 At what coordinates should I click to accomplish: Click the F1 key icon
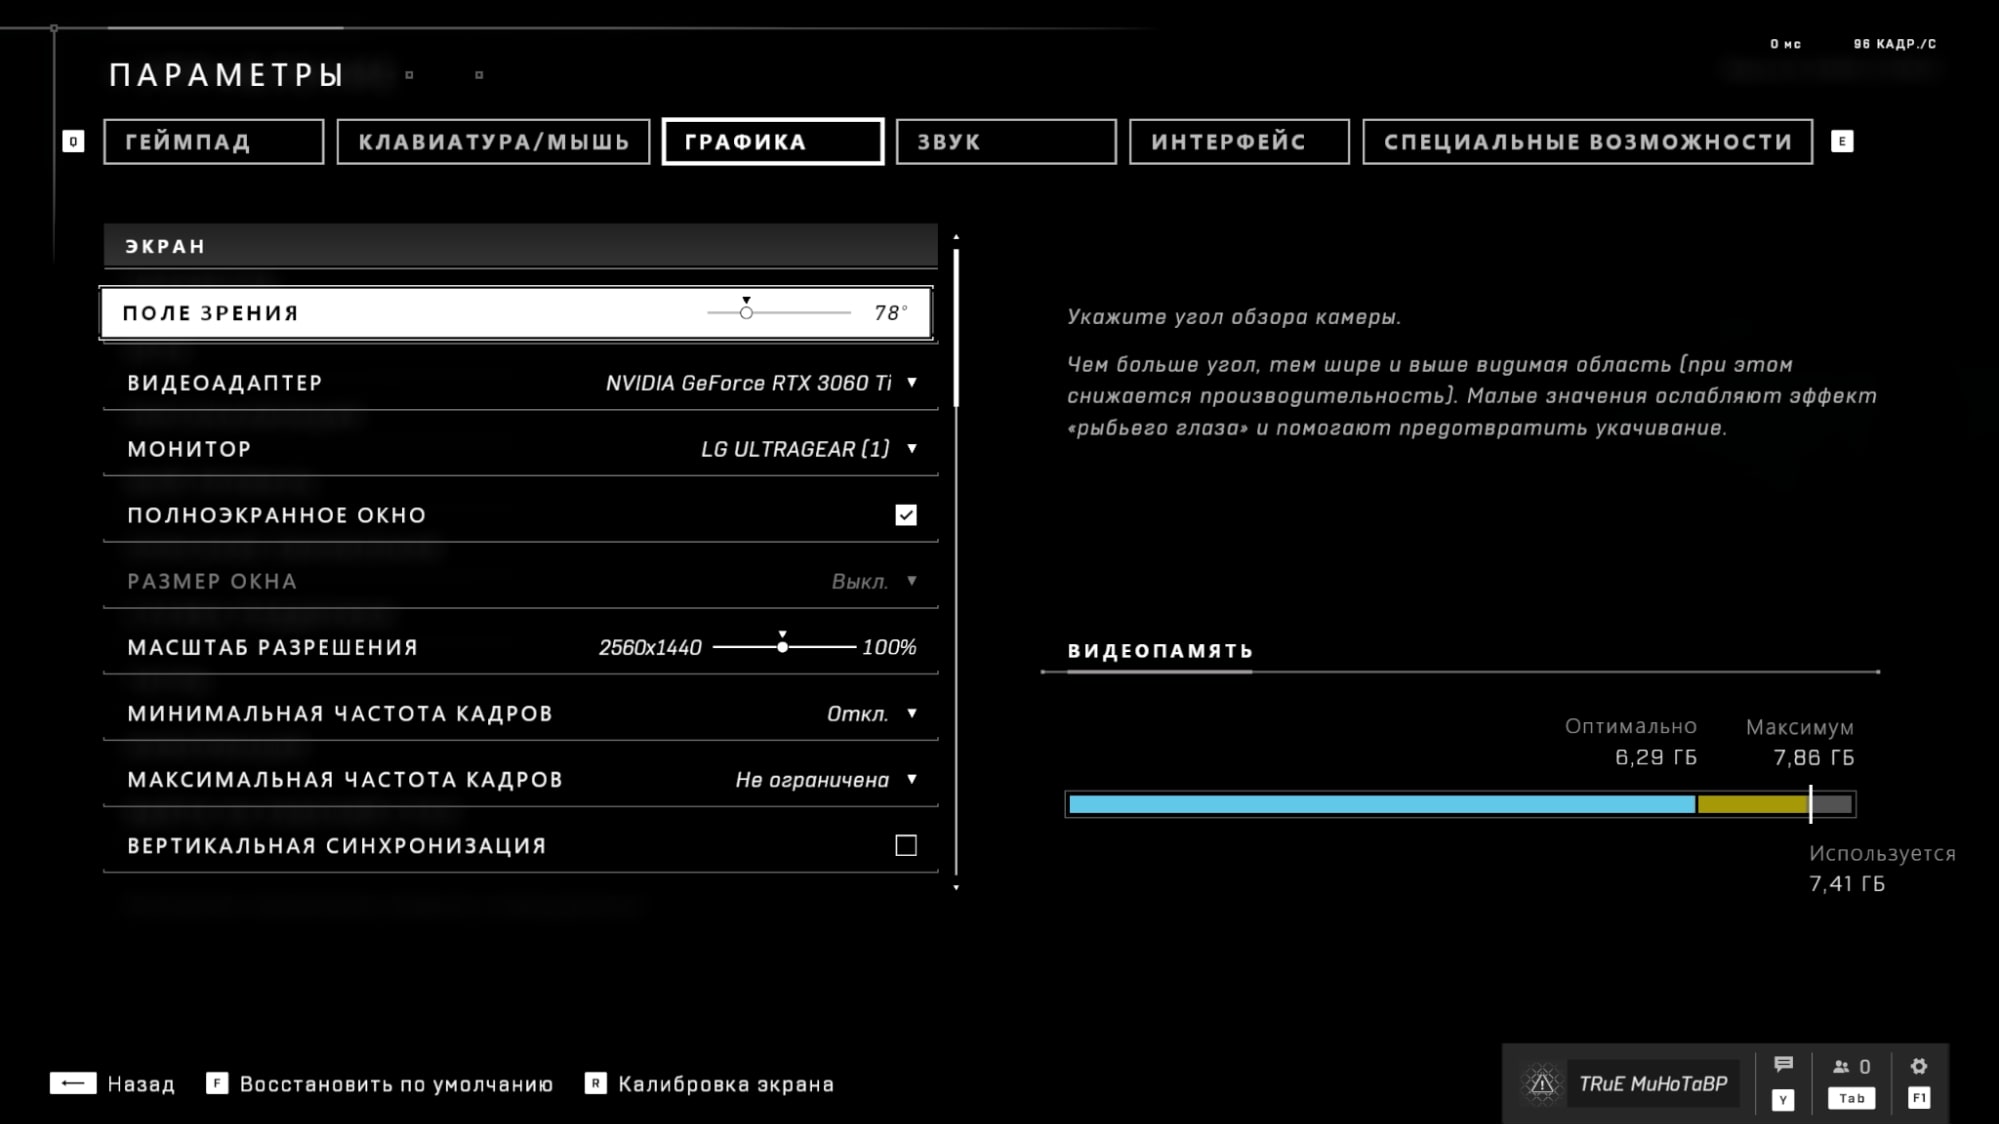point(1919,1098)
